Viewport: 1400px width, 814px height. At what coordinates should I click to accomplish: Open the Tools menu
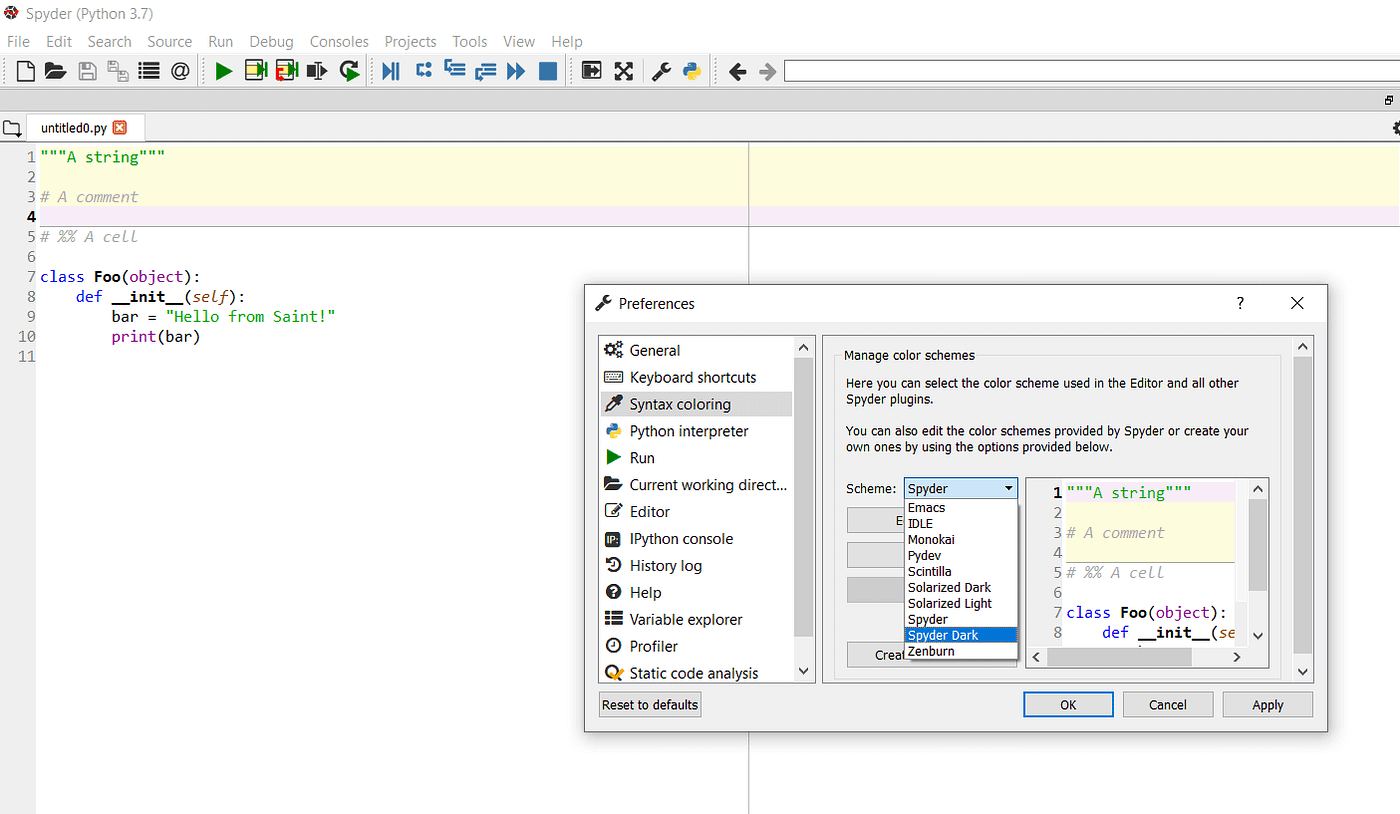[x=469, y=41]
